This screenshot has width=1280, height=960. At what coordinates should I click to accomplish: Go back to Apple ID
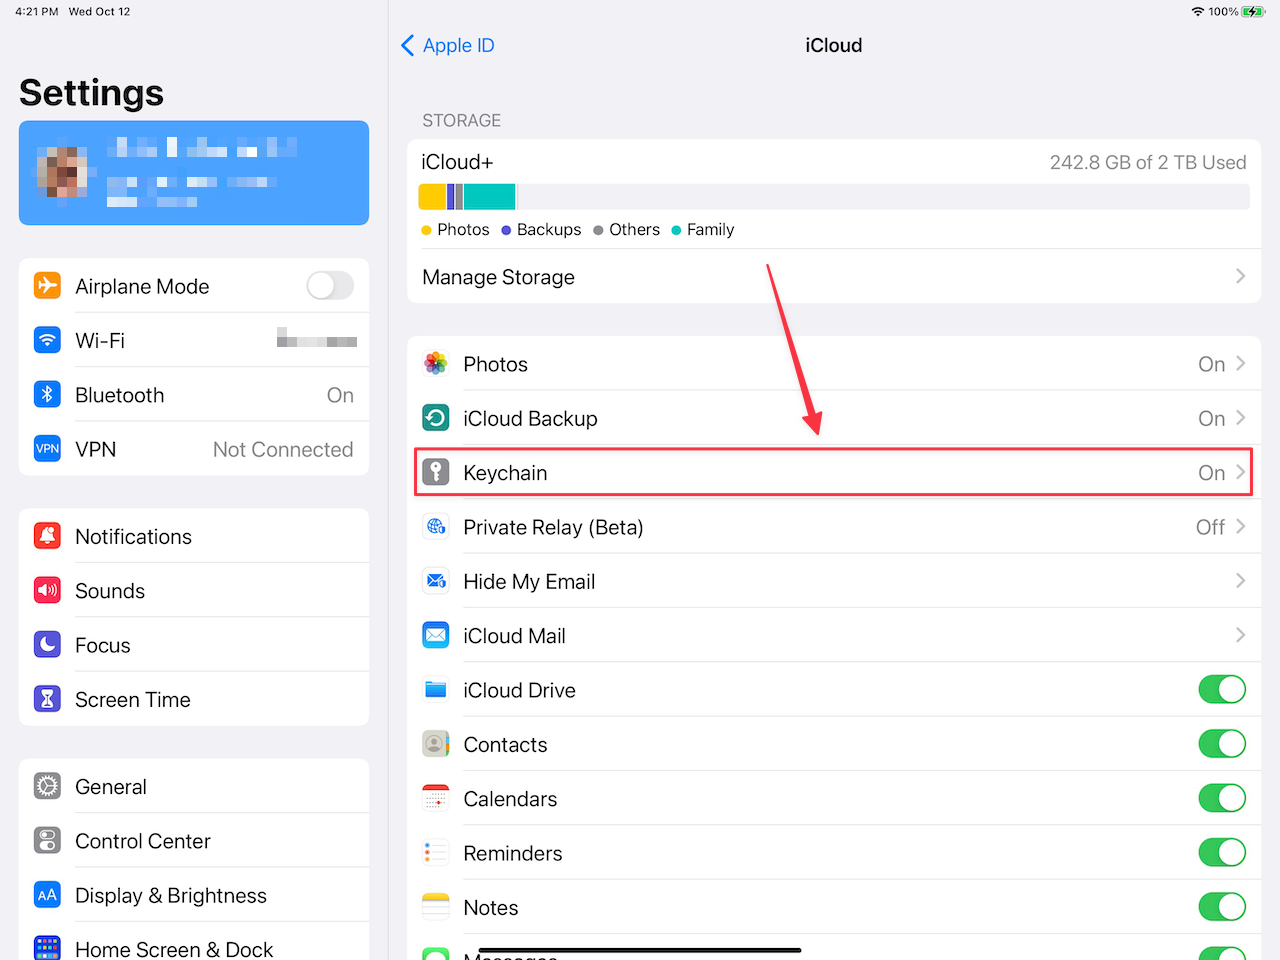(x=447, y=45)
